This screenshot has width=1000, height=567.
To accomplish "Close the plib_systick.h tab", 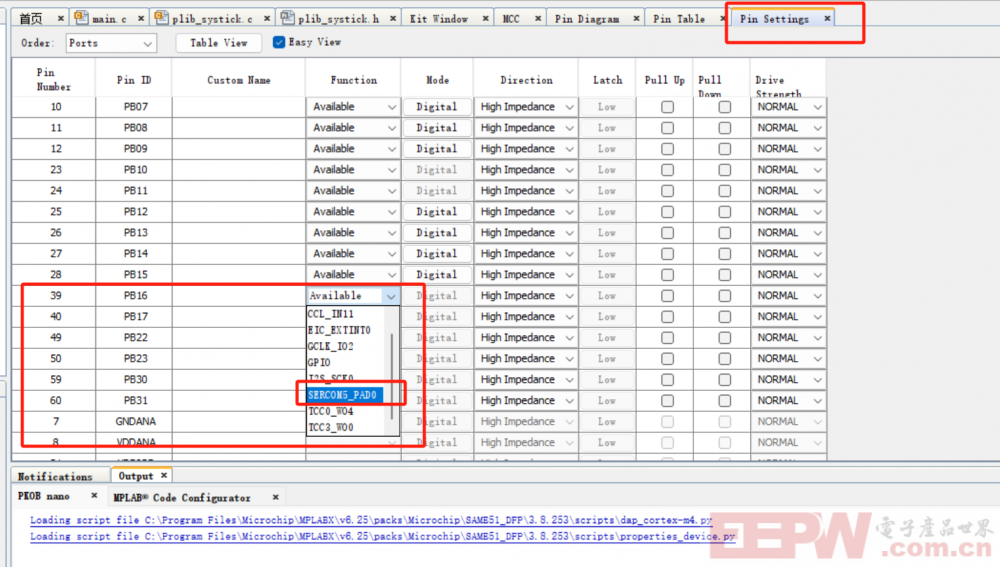I will (393, 18).
